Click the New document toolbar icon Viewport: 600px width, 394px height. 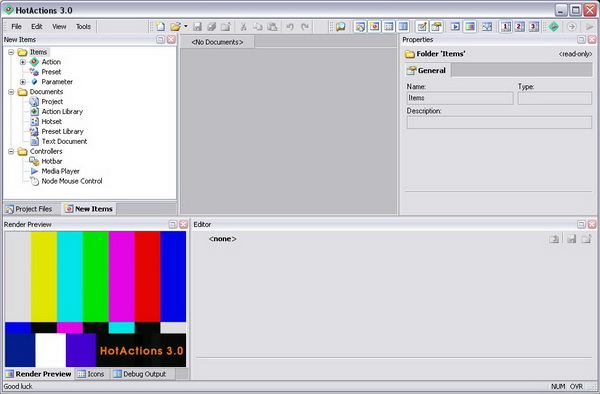point(160,26)
